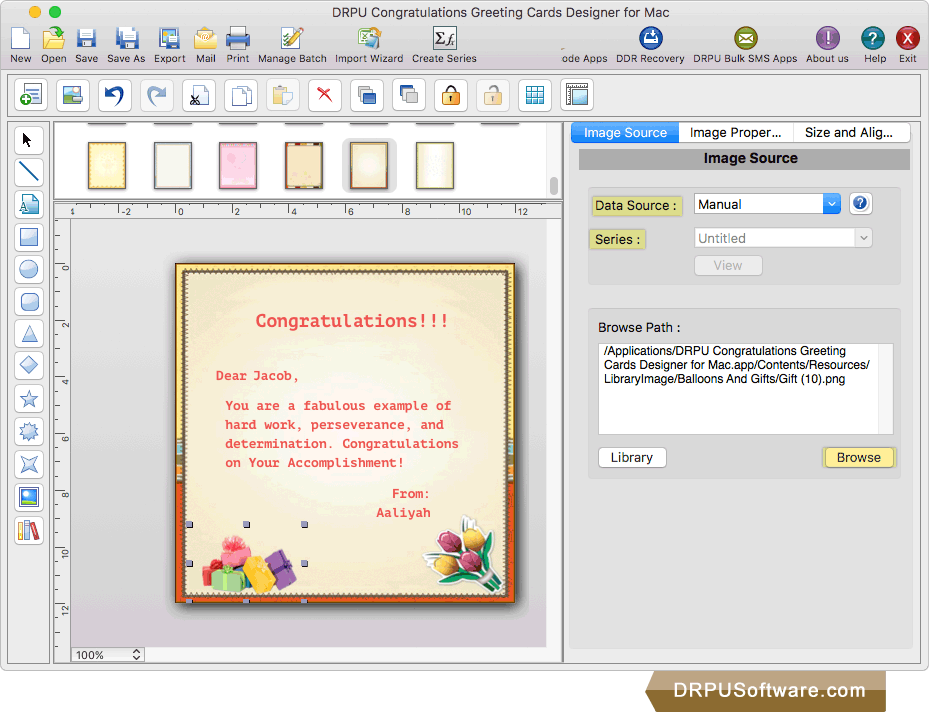The height and width of the screenshot is (712, 929).
Task: Select the text tool
Action: click(28, 205)
